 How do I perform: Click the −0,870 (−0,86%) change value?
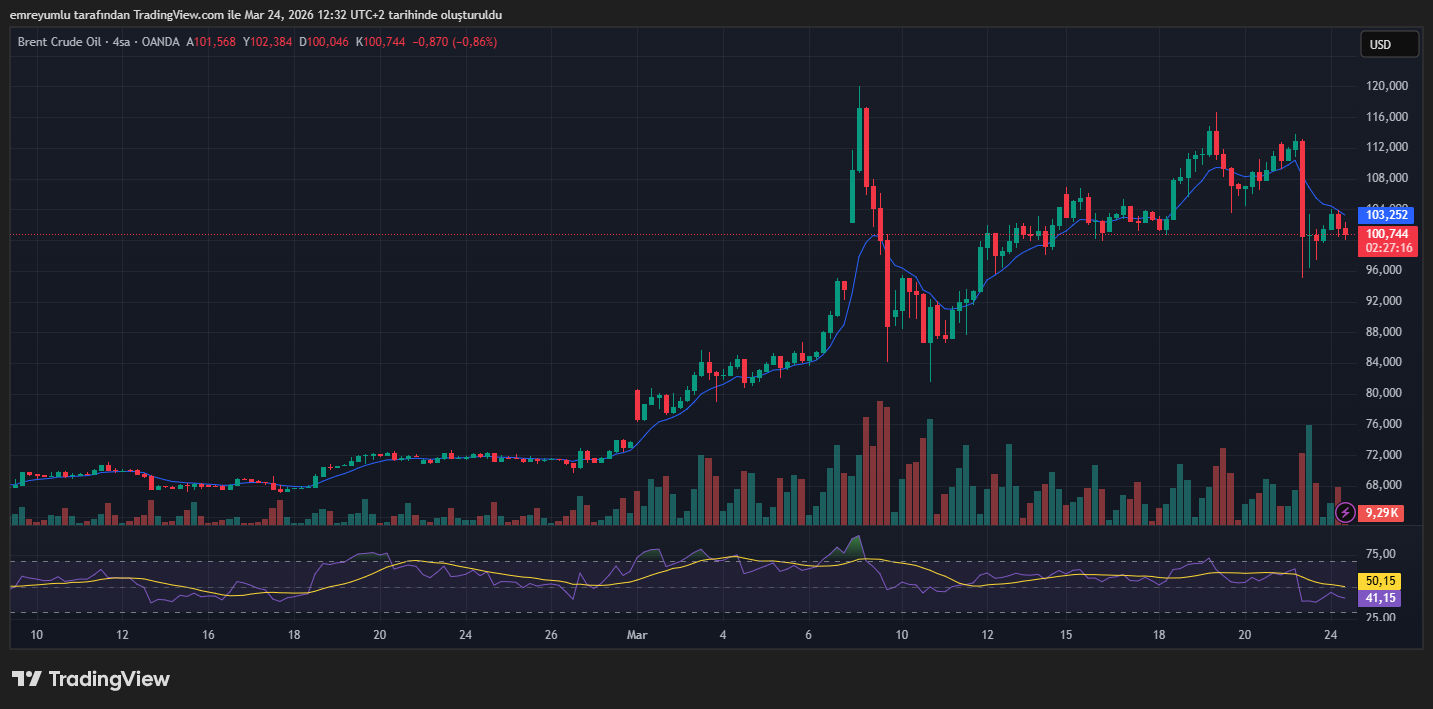[x=454, y=42]
